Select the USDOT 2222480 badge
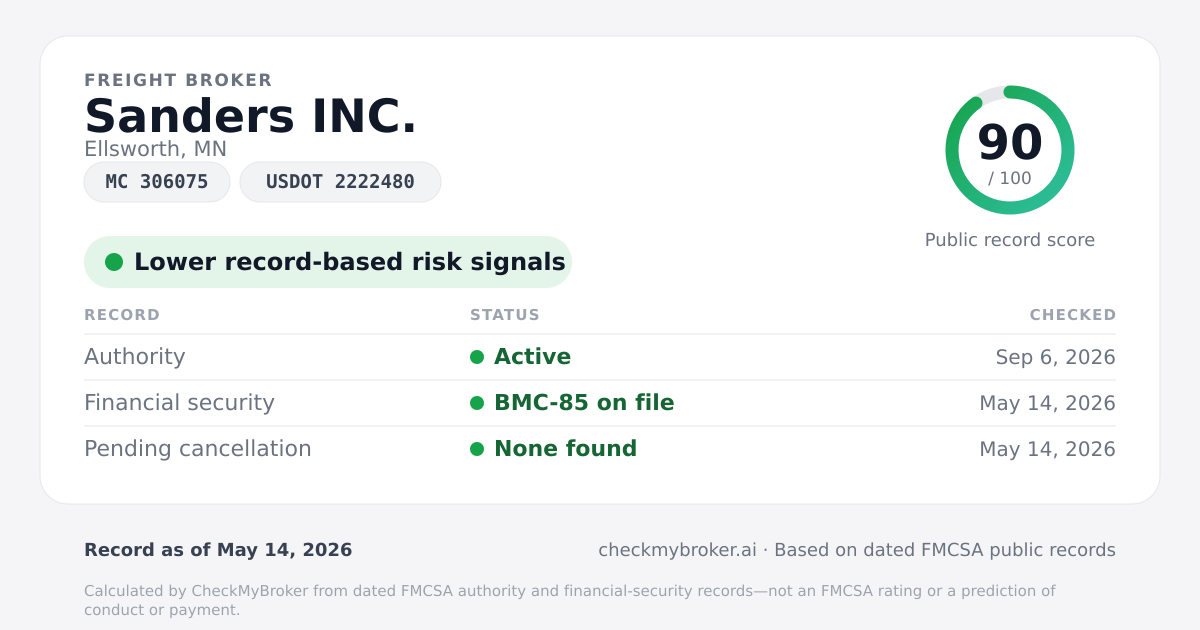Image resolution: width=1200 pixels, height=630 pixels. click(x=340, y=182)
